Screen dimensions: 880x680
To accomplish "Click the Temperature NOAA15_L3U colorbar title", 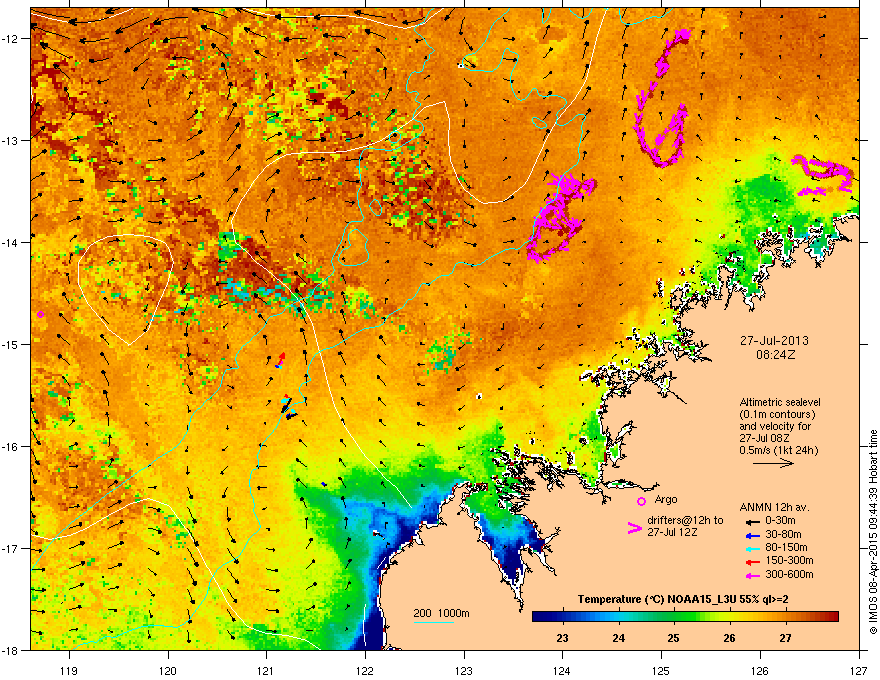I will 682,599.
